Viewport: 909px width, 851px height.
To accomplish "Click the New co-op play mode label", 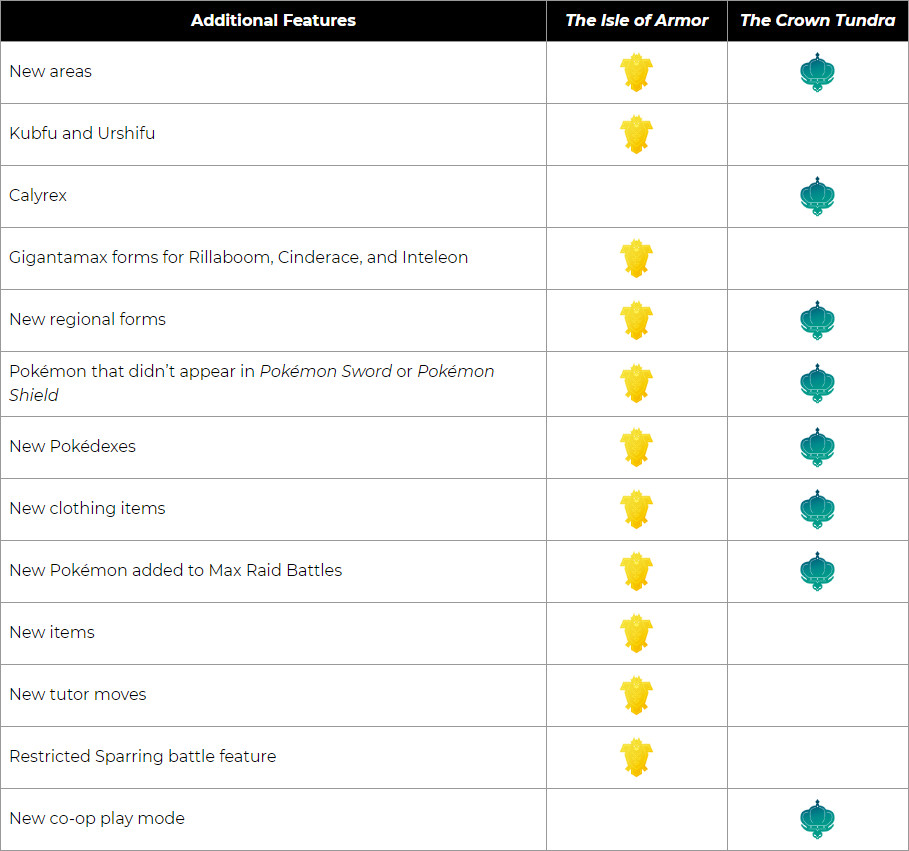I will pyautogui.click(x=97, y=819).
